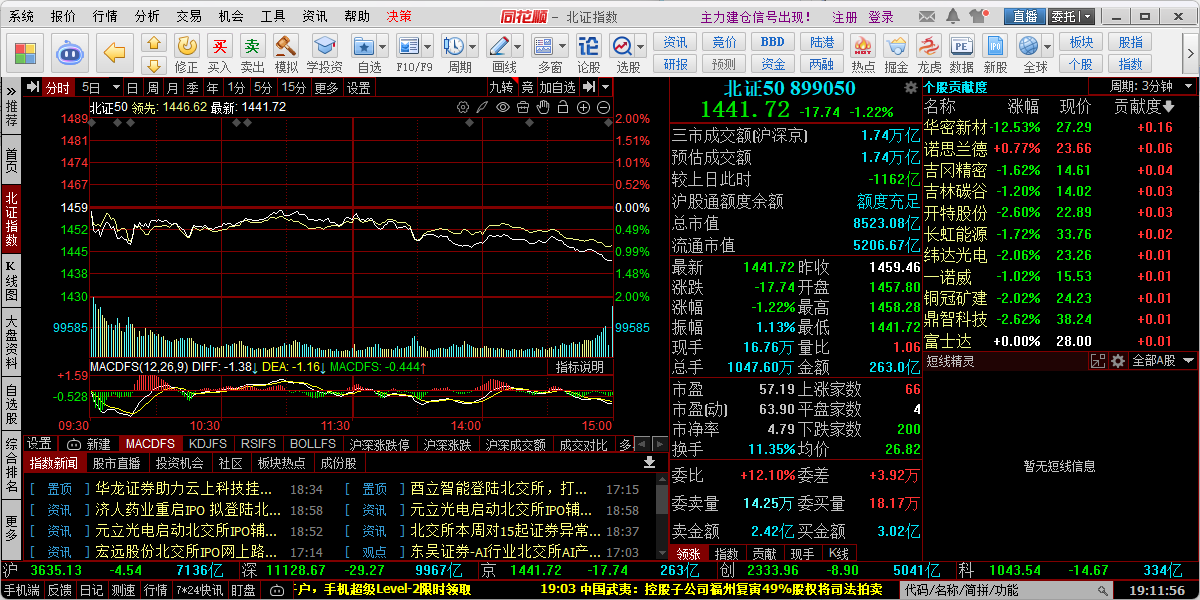Open the 北证指数 sidebar tab

[x=11, y=218]
